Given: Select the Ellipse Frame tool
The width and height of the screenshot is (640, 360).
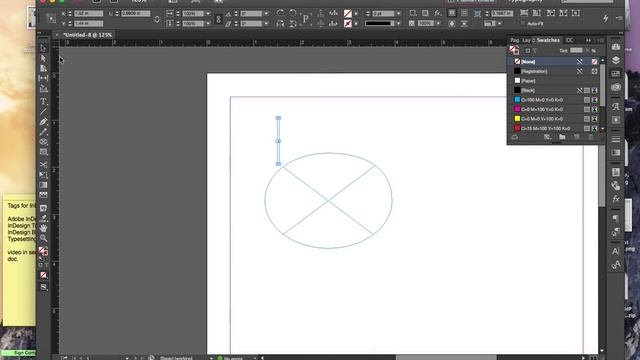Looking at the screenshot, I should [43, 142].
